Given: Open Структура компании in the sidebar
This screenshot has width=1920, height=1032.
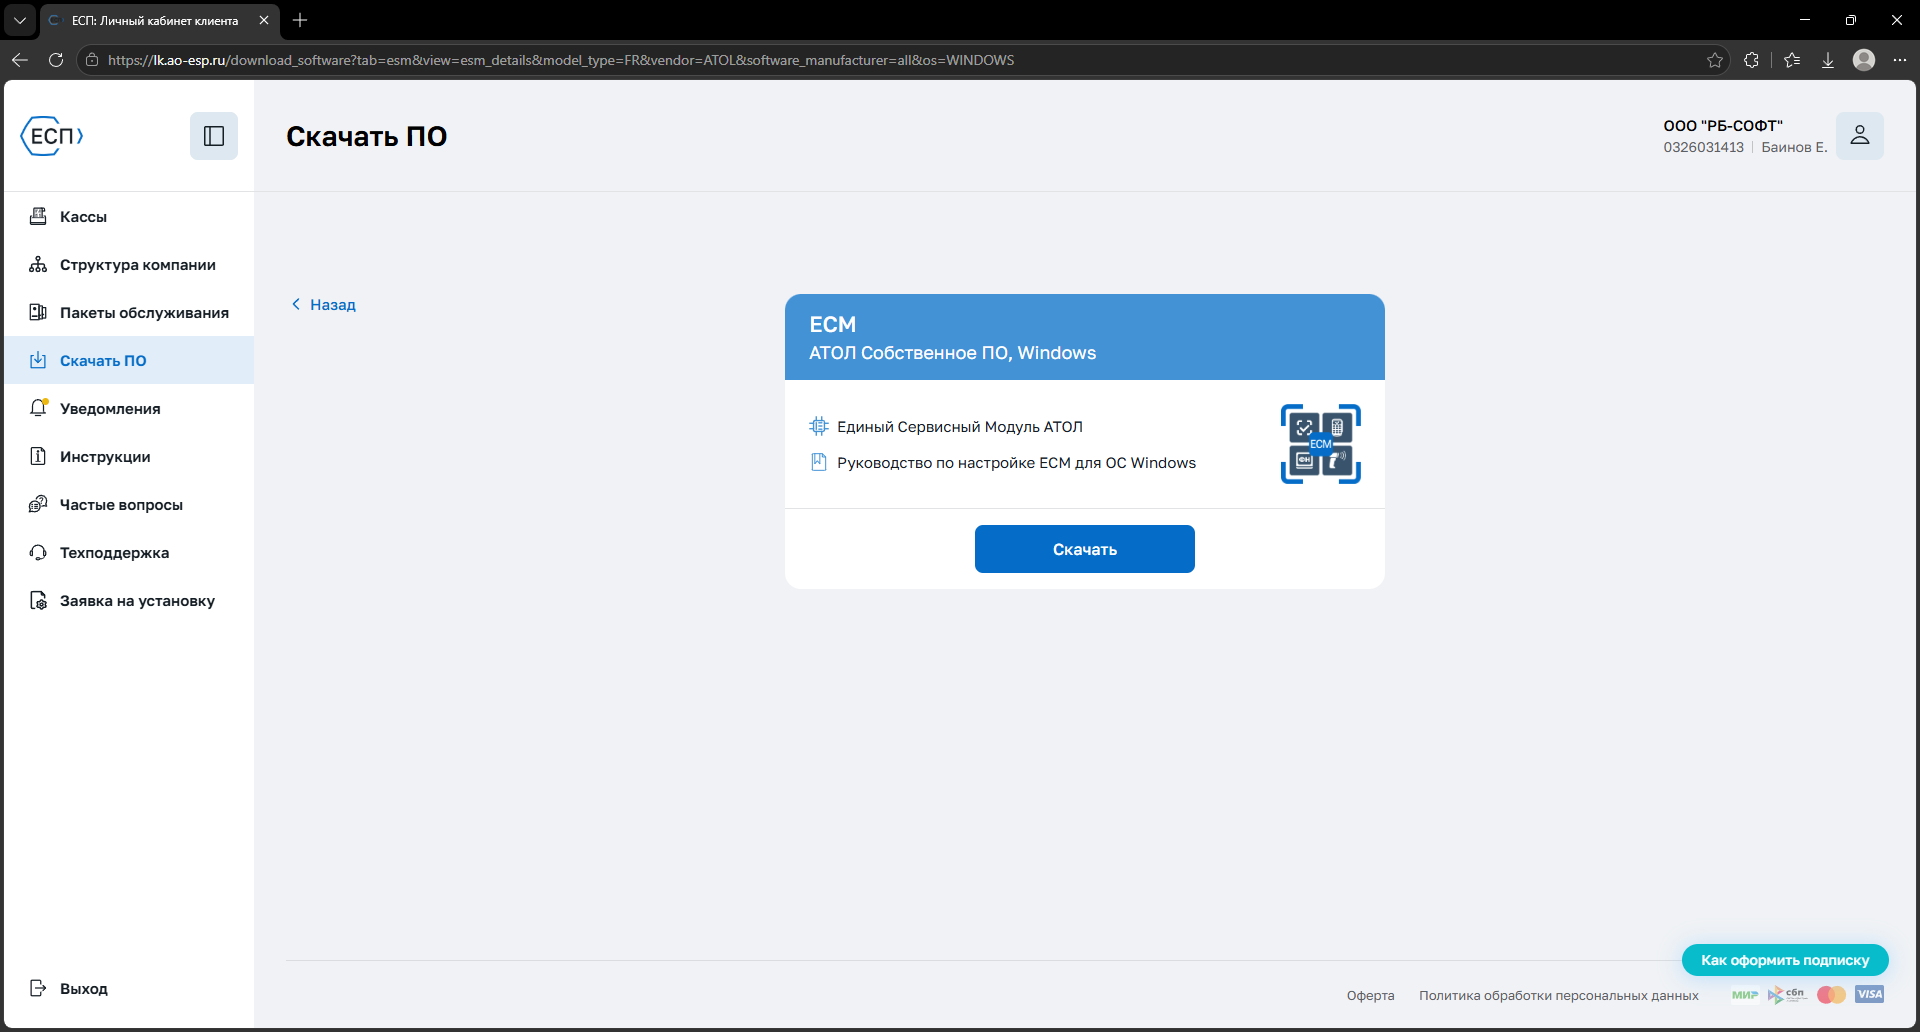Looking at the screenshot, I should coord(129,264).
